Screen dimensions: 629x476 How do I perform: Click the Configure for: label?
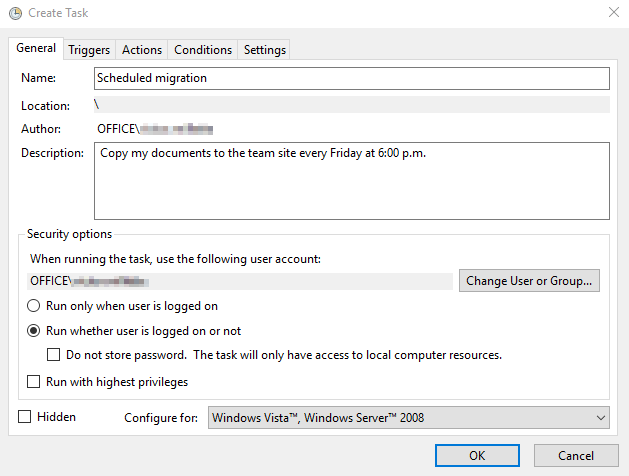coord(161,418)
